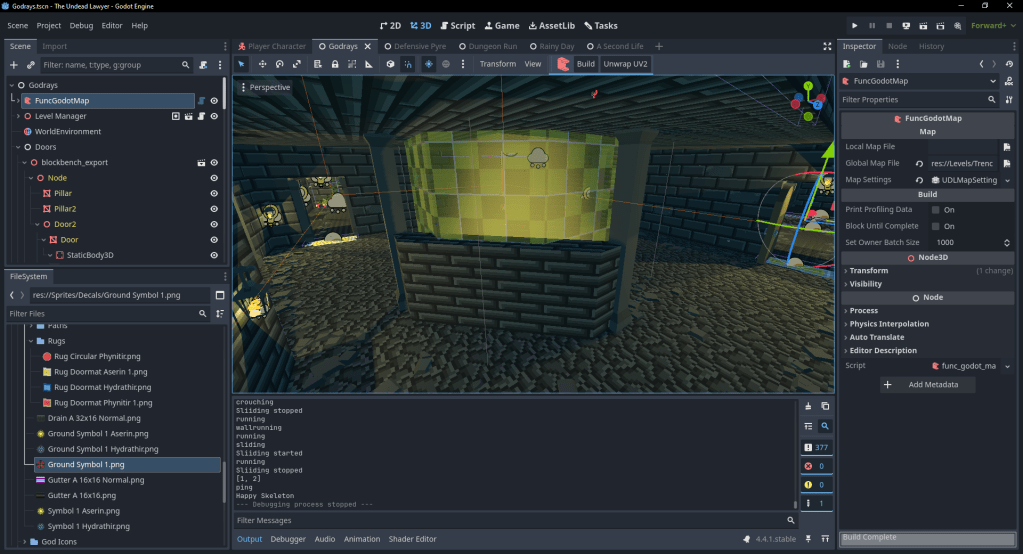Open the Debug menu in the menu bar
The height and width of the screenshot is (554, 1023).
coord(81,25)
